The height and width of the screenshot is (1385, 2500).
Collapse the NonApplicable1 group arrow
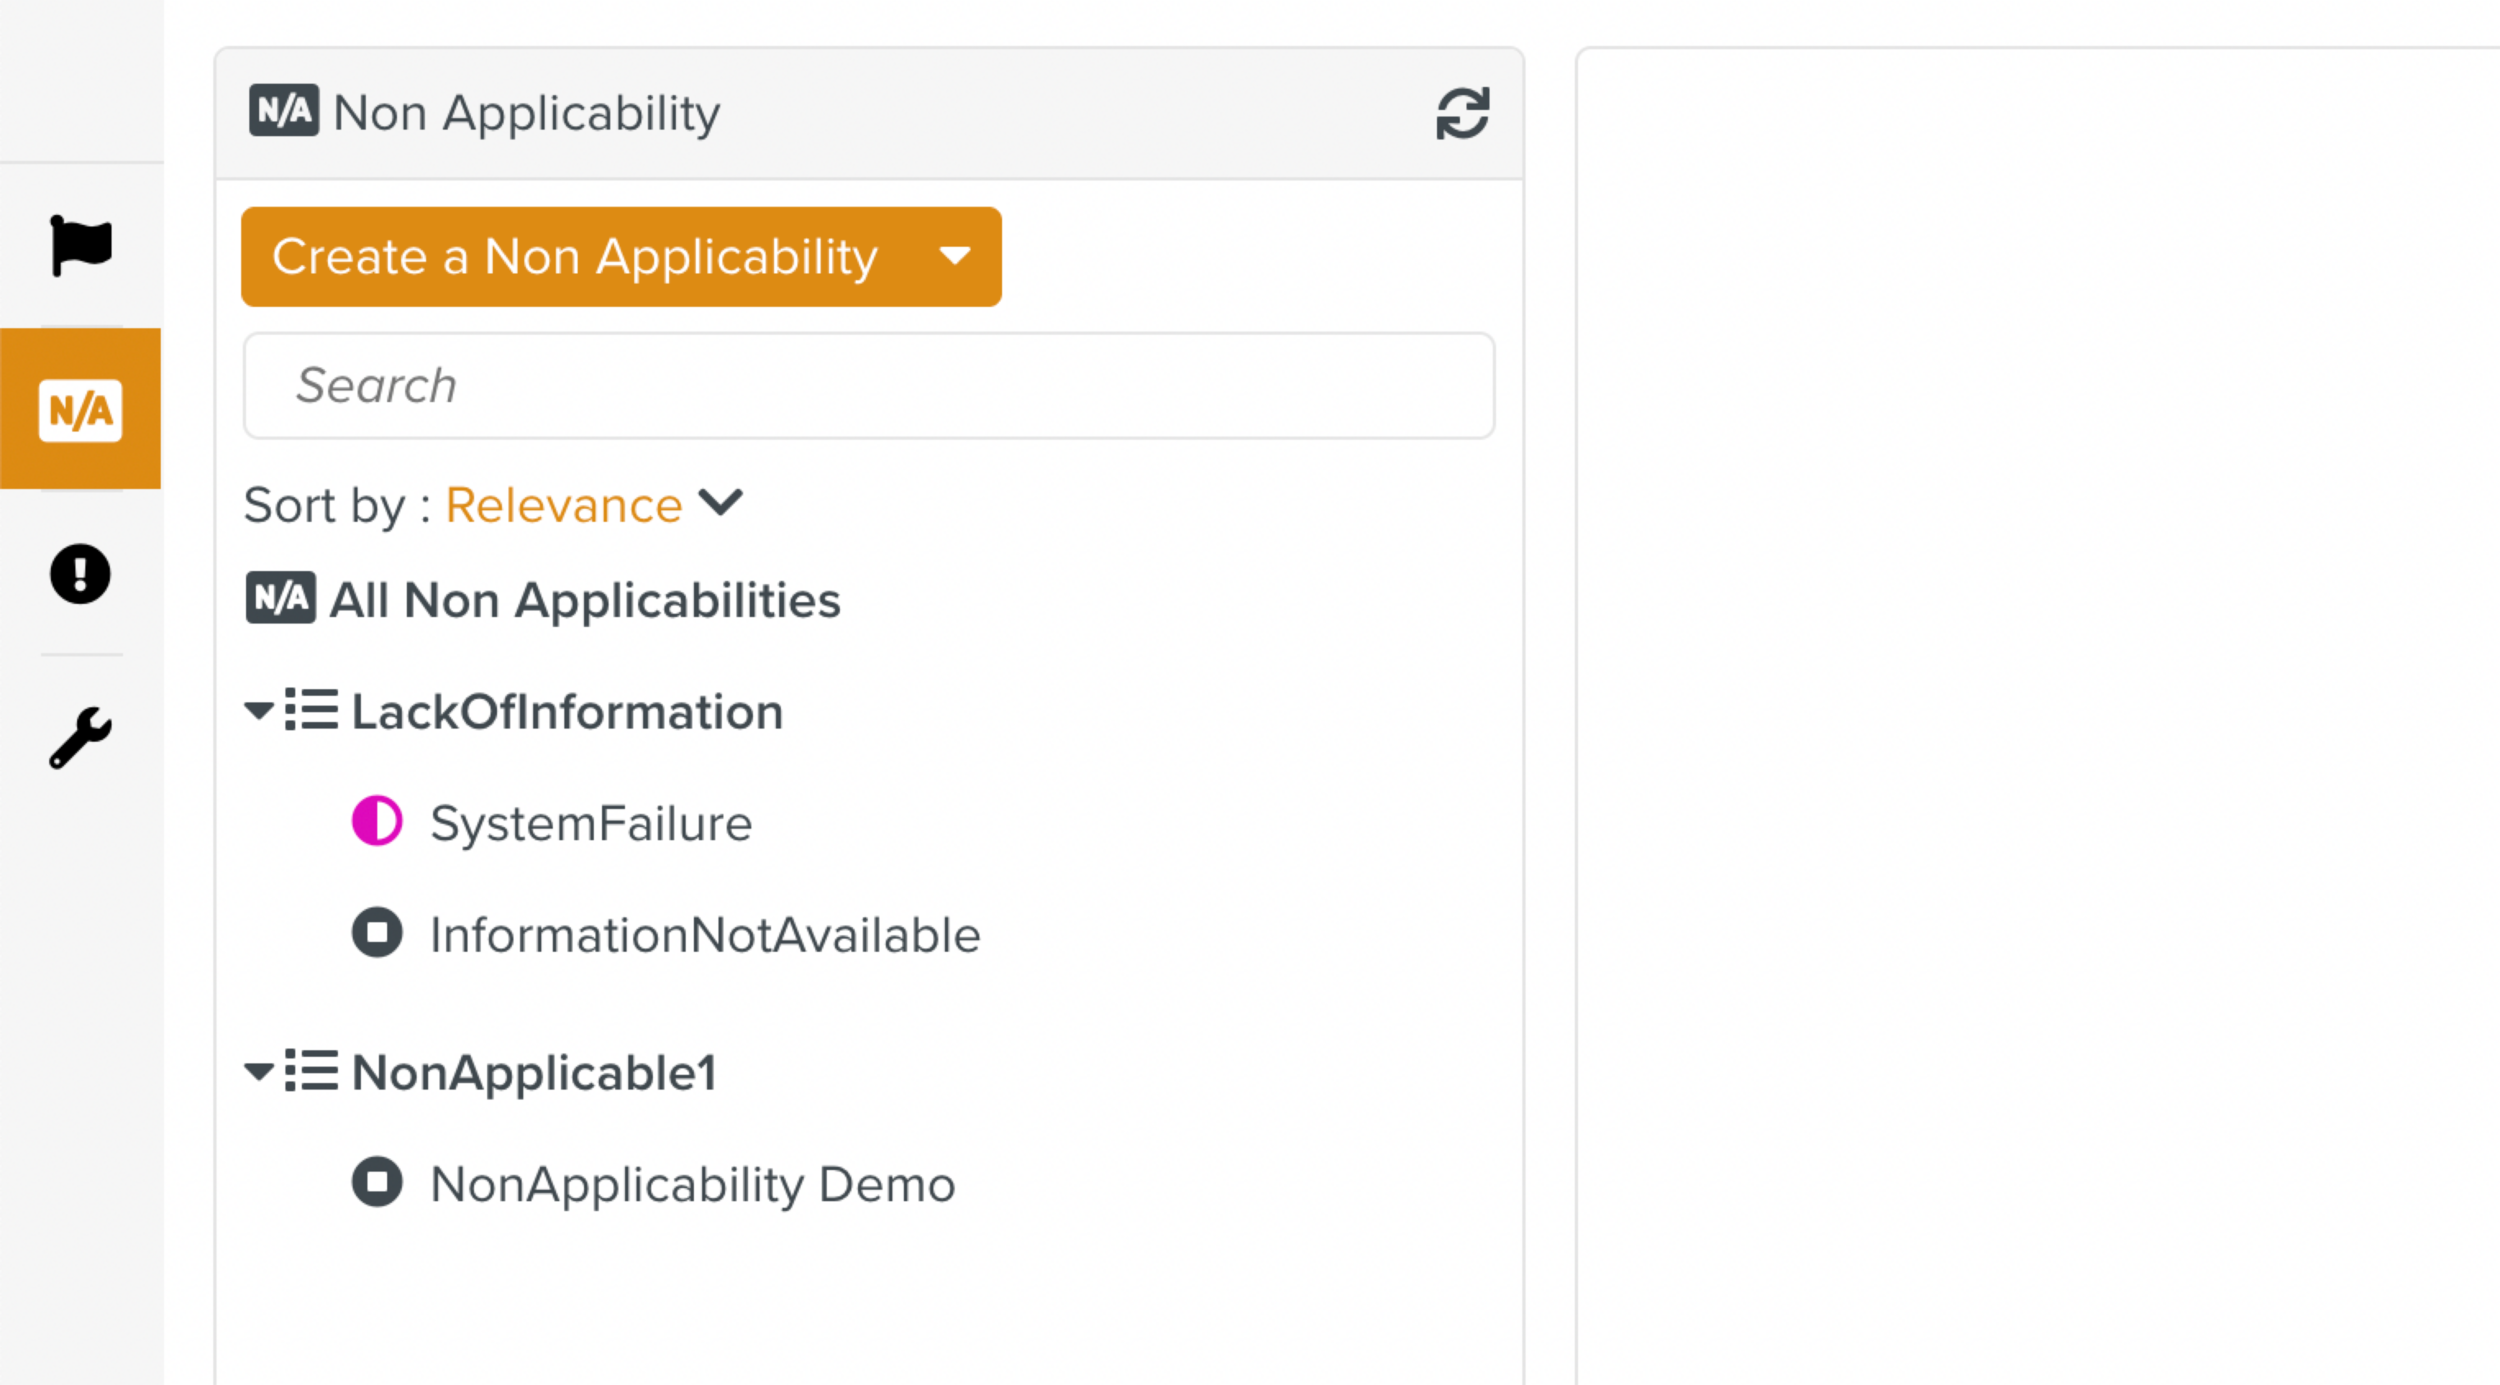click(x=259, y=1072)
